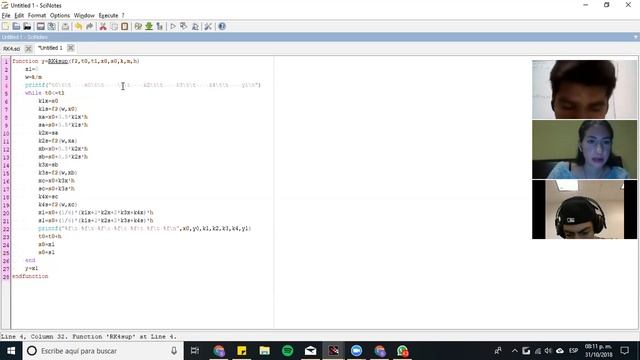Click the t0=t0+h code line
Viewport: 640px width, 360px height.
[x=50, y=236]
